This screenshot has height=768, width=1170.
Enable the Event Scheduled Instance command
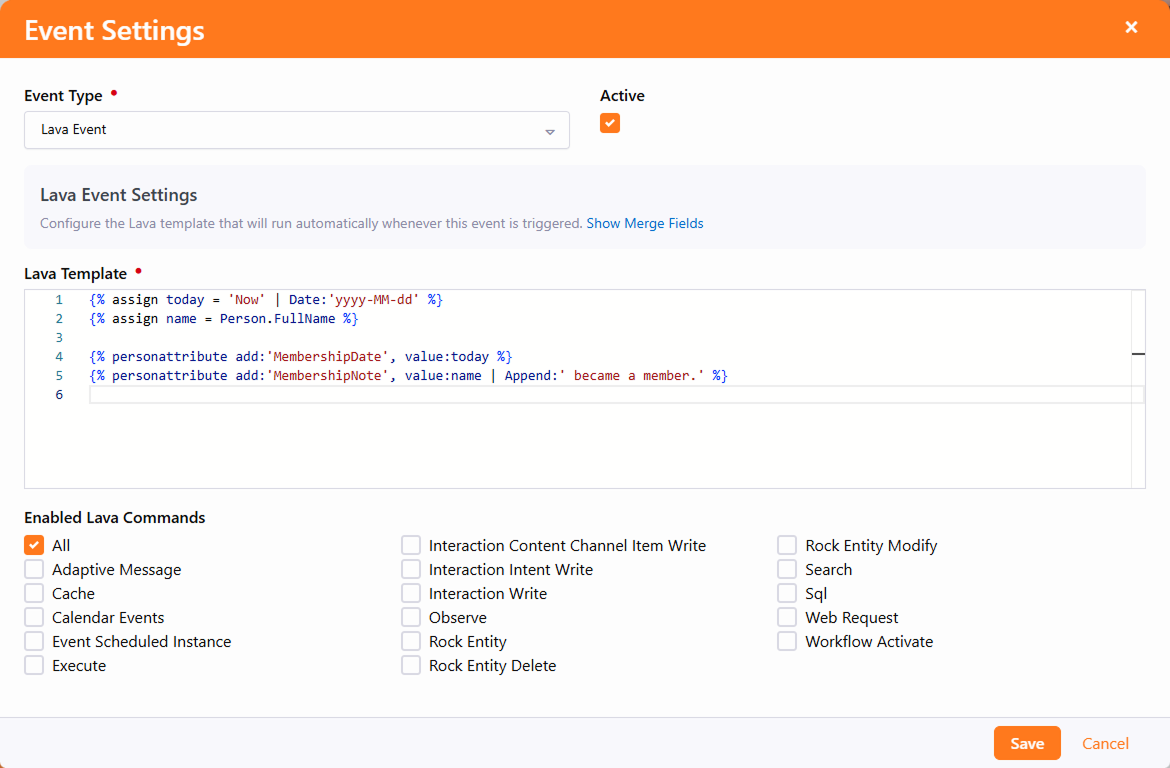tap(34, 641)
